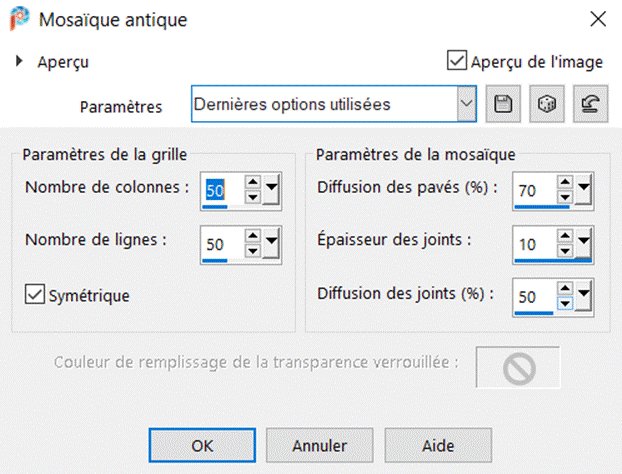Decrease the Nombre de lignes value
622x474 pixels.
(x=252, y=249)
